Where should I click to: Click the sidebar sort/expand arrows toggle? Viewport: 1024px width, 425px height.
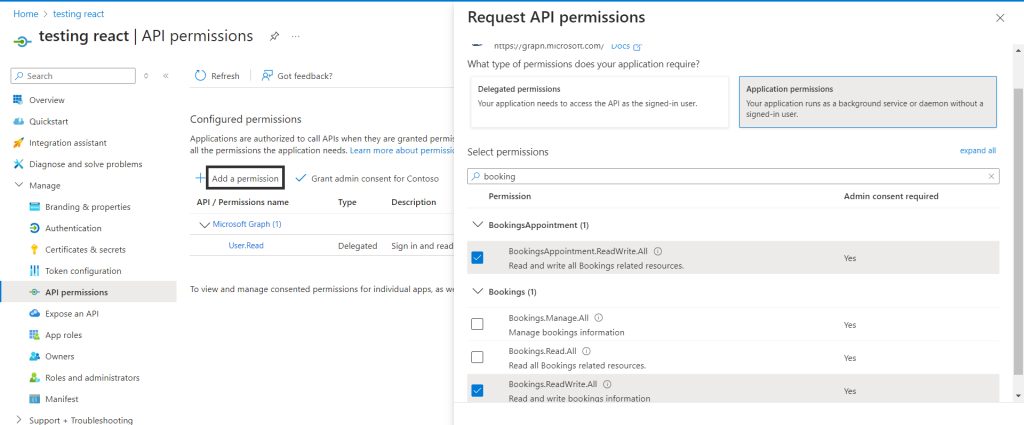tap(146, 76)
